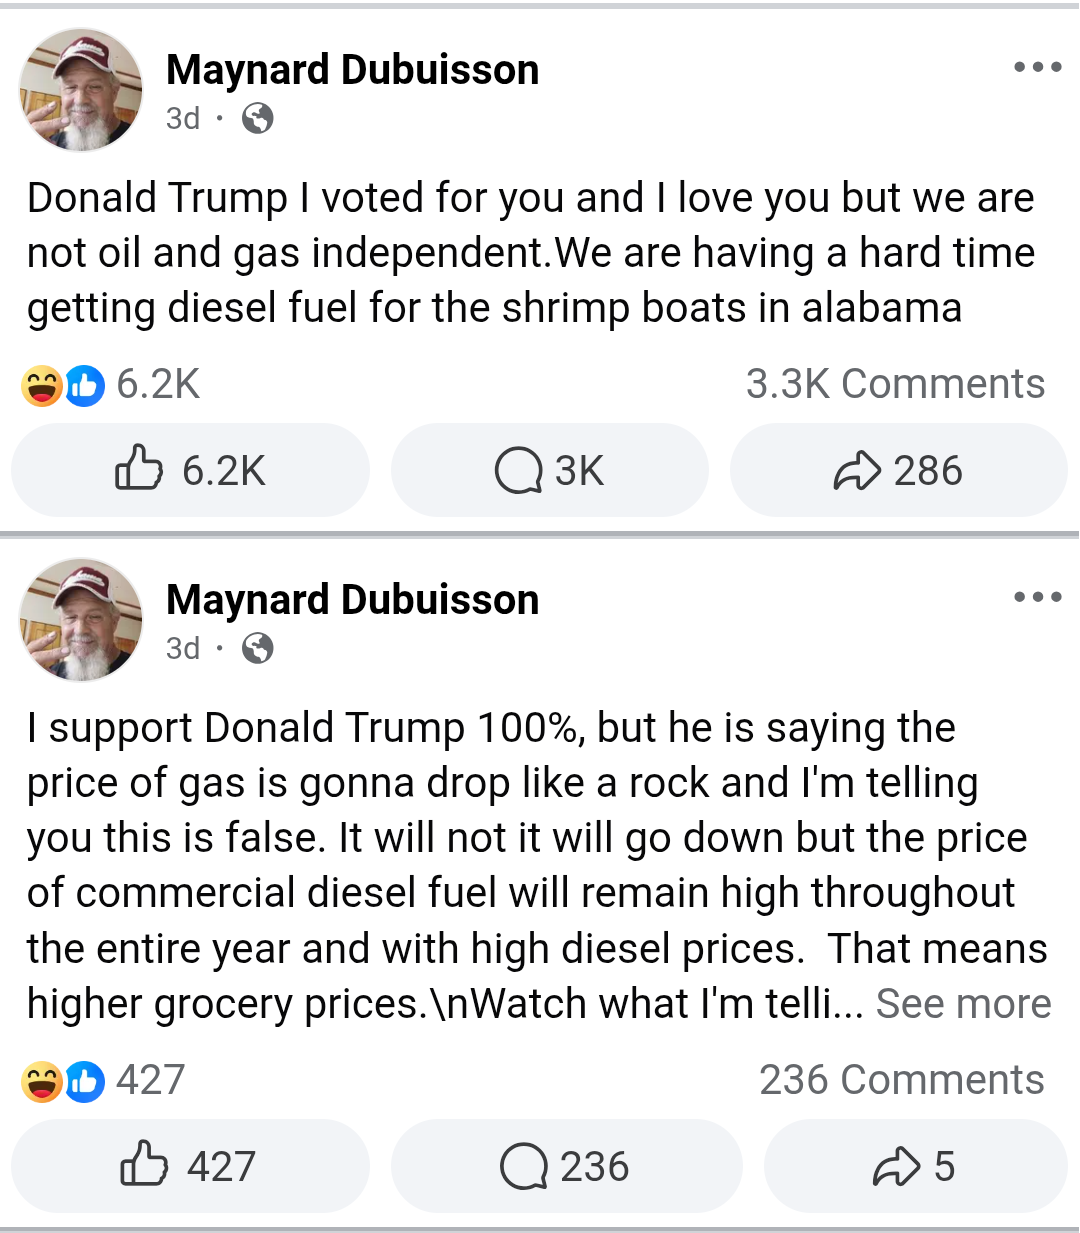Image resolution: width=1080 pixels, height=1233 pixels.
Task: Share the second post showing 5 shares
Action: pos(915,1166)
